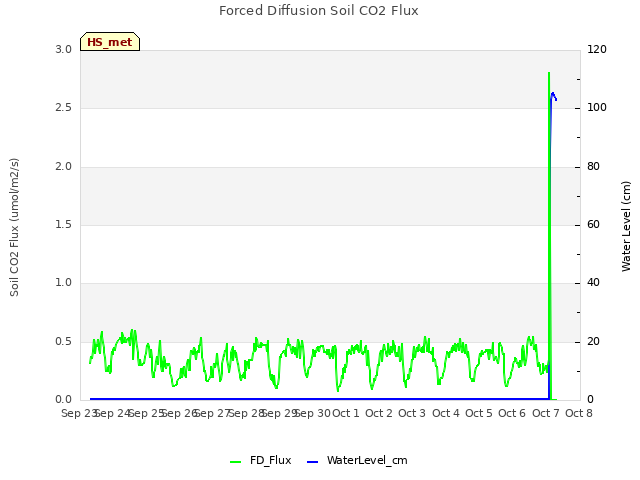640x480 pixels.
Task: Click the 3.0 left axis value
Action: pyautogui.click(x=64, y=49)
